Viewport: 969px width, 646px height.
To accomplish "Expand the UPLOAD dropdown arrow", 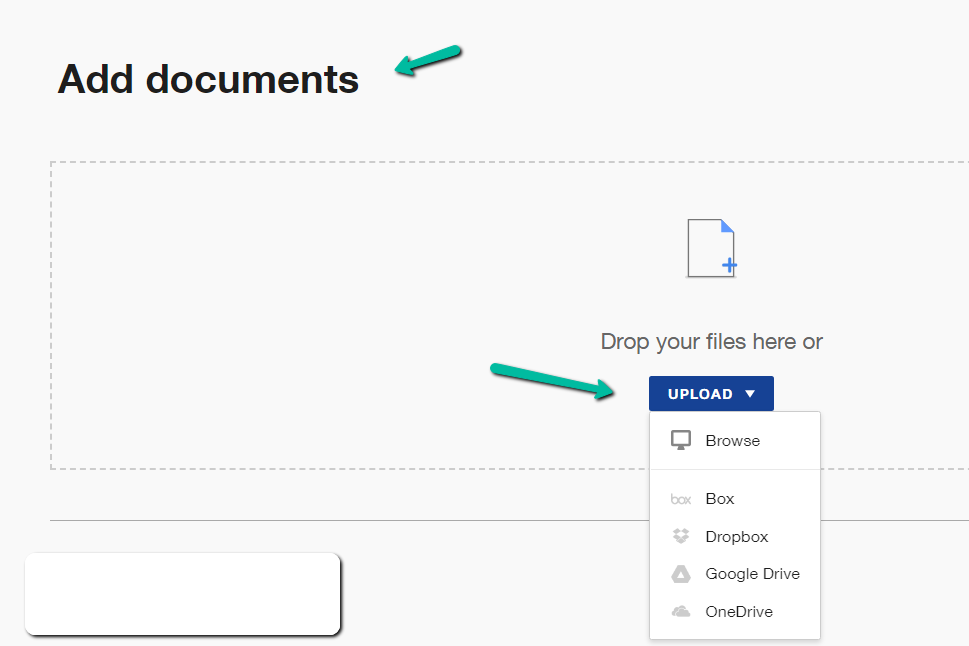I will tap(750, 394).
